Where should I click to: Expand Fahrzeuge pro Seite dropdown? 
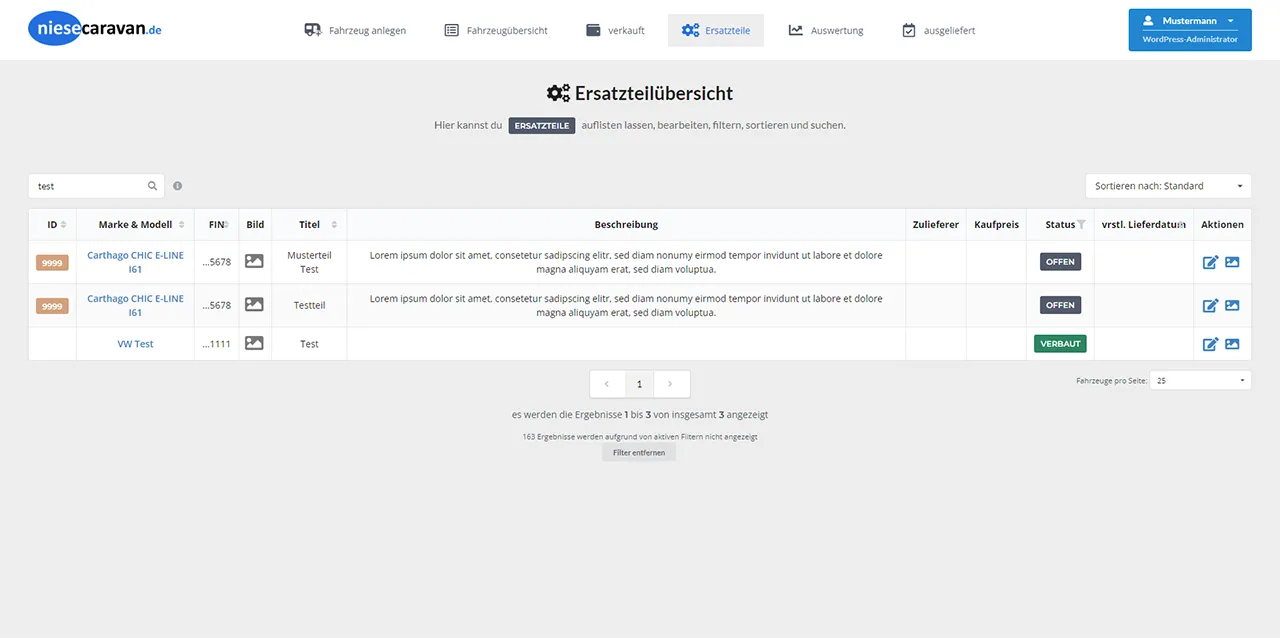pos(1200,380)
